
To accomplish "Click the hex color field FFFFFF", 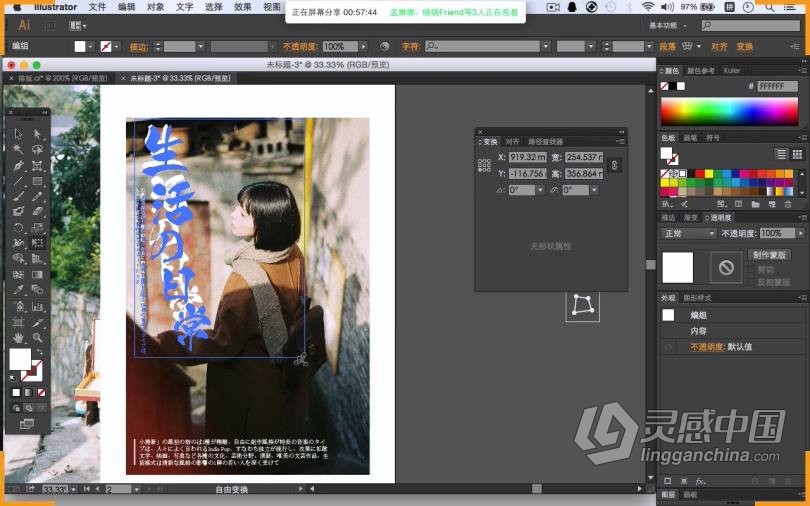I will pyautogui.click(x=777, y=86).
